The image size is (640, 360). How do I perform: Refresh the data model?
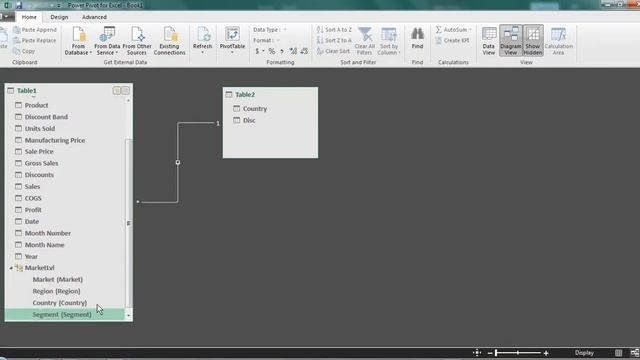(x=202, y=41)
